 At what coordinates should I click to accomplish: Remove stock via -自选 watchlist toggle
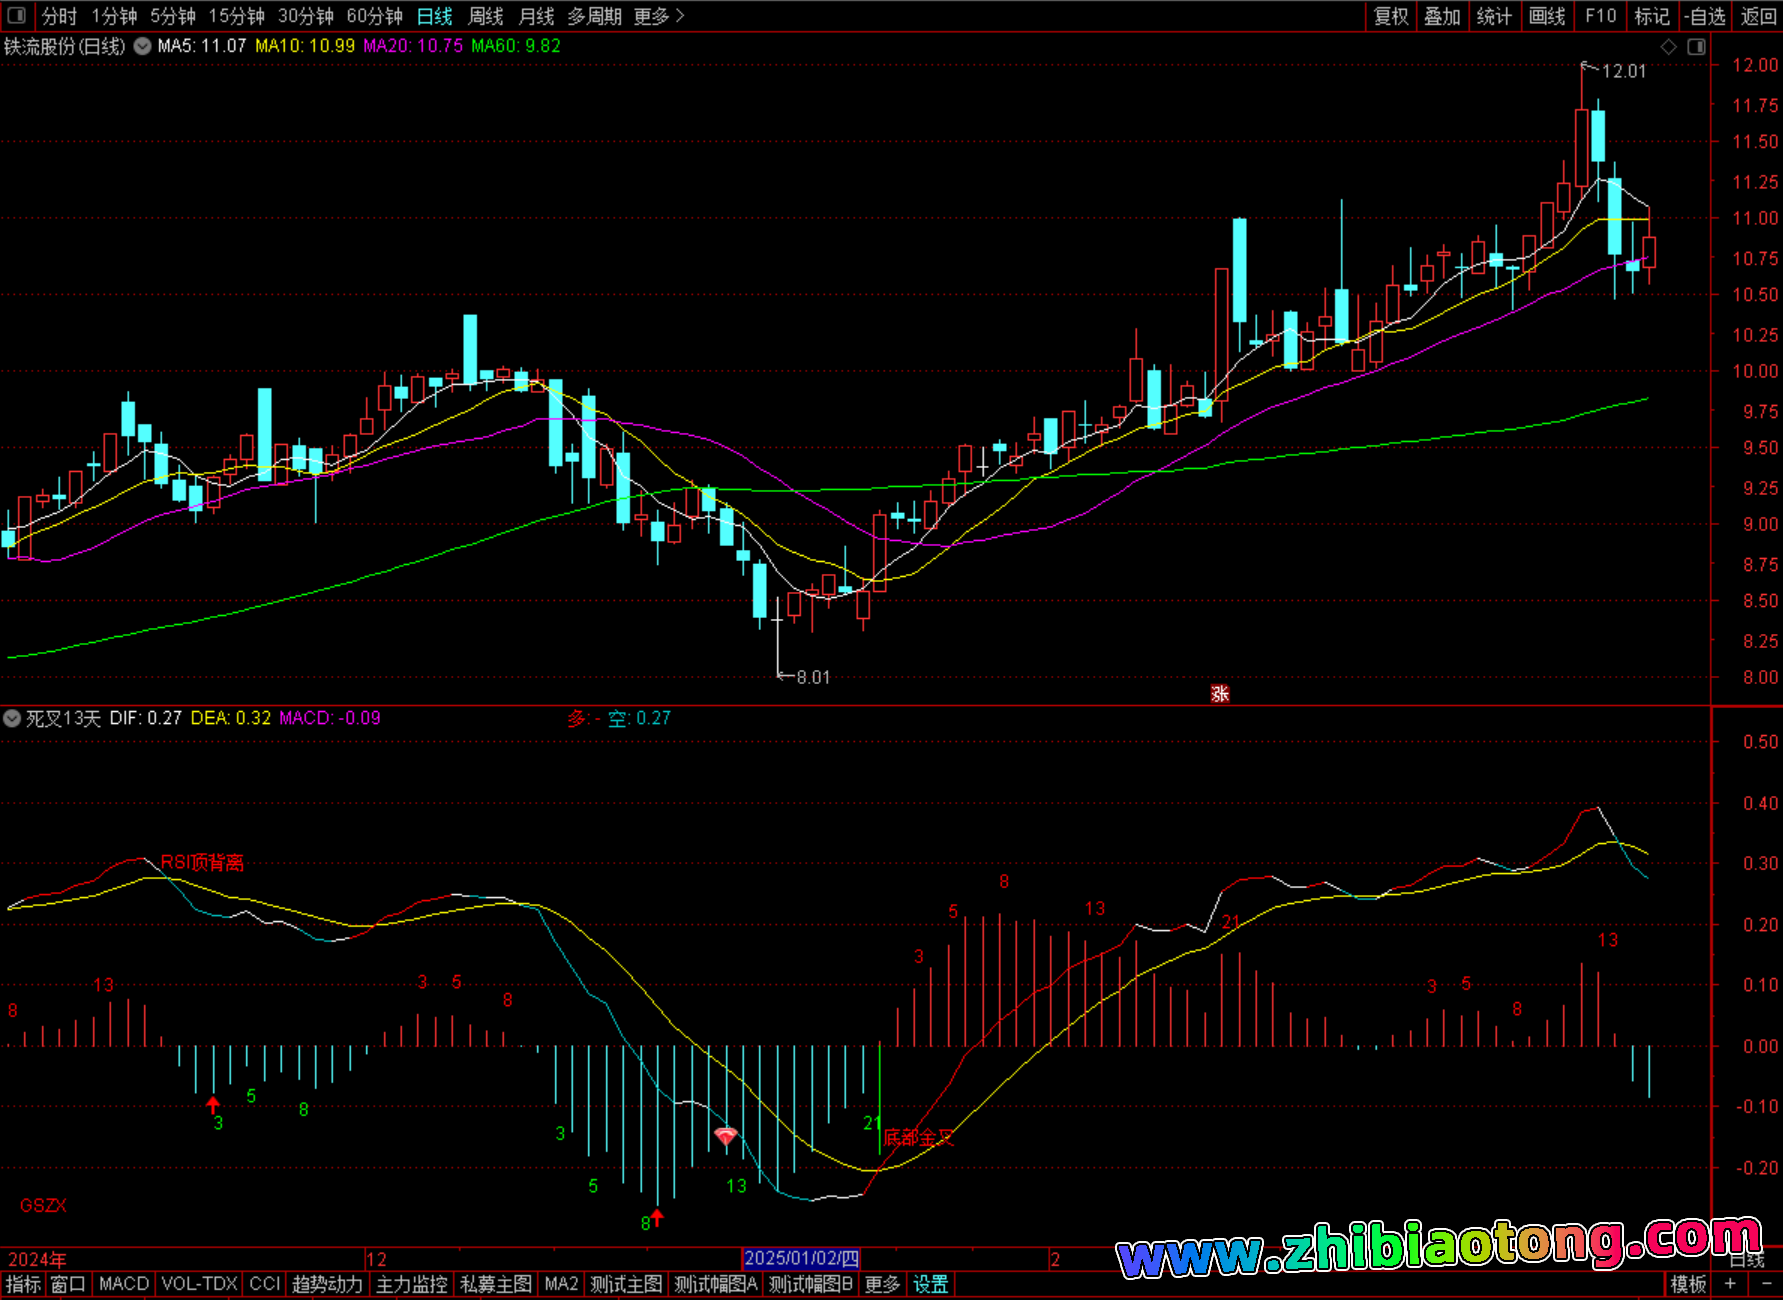tap(1704, 16)
